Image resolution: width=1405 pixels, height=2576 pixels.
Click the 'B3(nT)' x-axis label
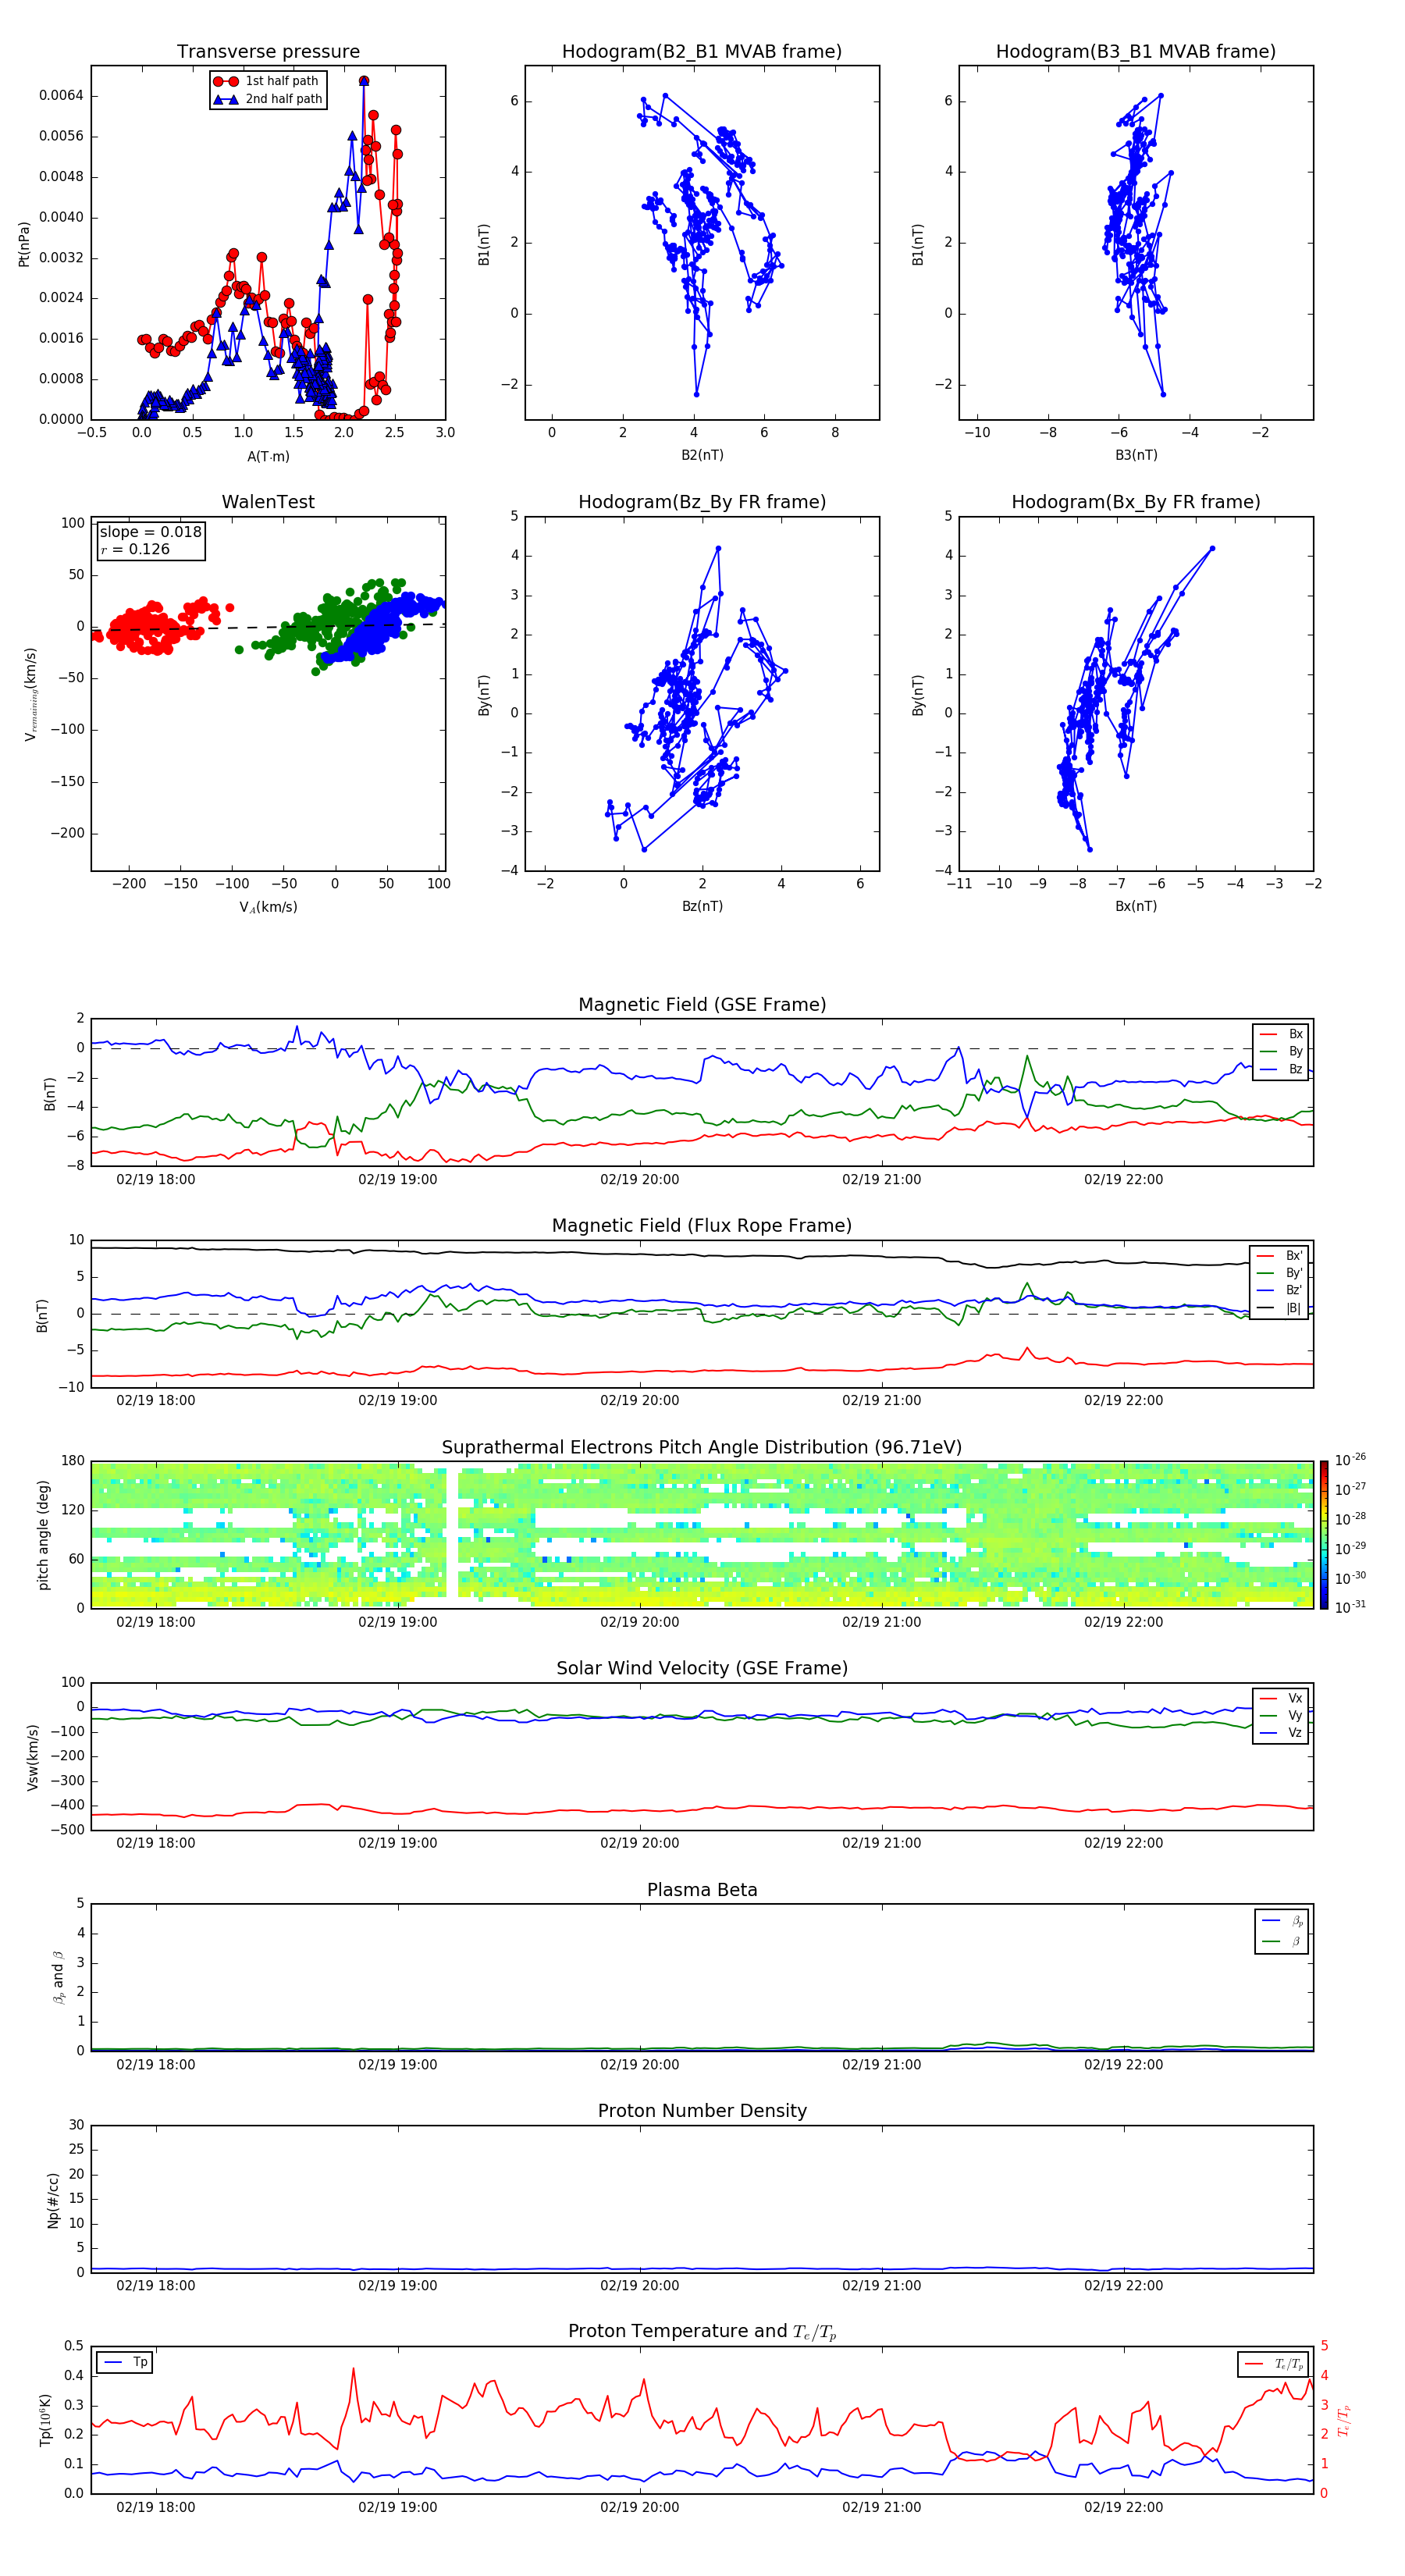point(1136,455)
